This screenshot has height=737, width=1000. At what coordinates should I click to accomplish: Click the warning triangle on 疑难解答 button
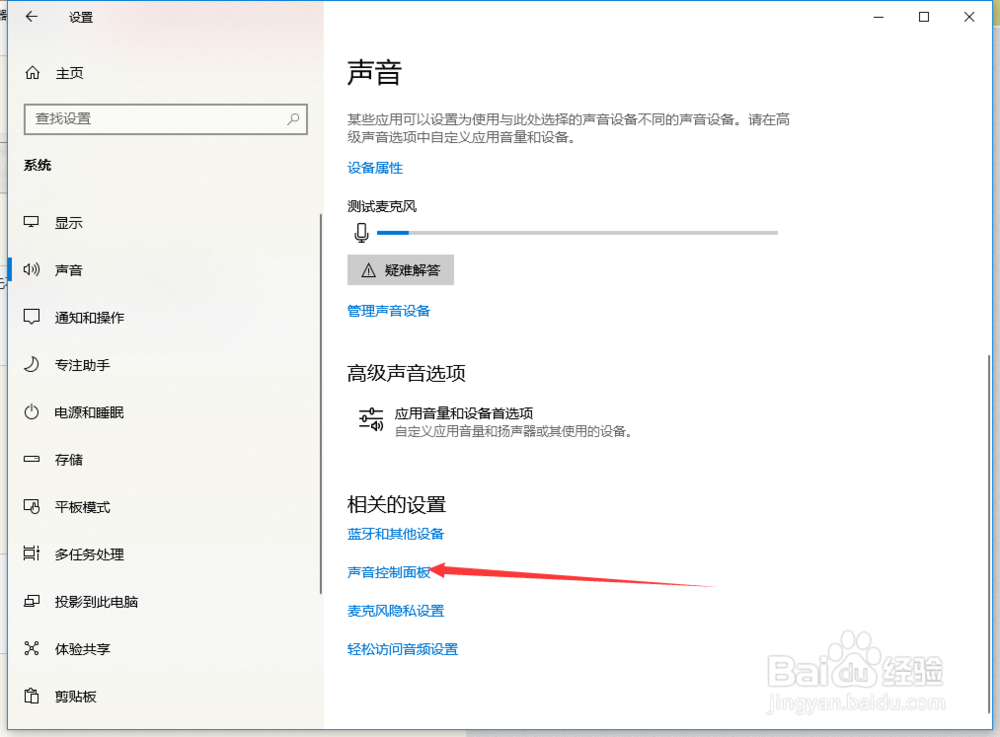[x=369, y=271]
